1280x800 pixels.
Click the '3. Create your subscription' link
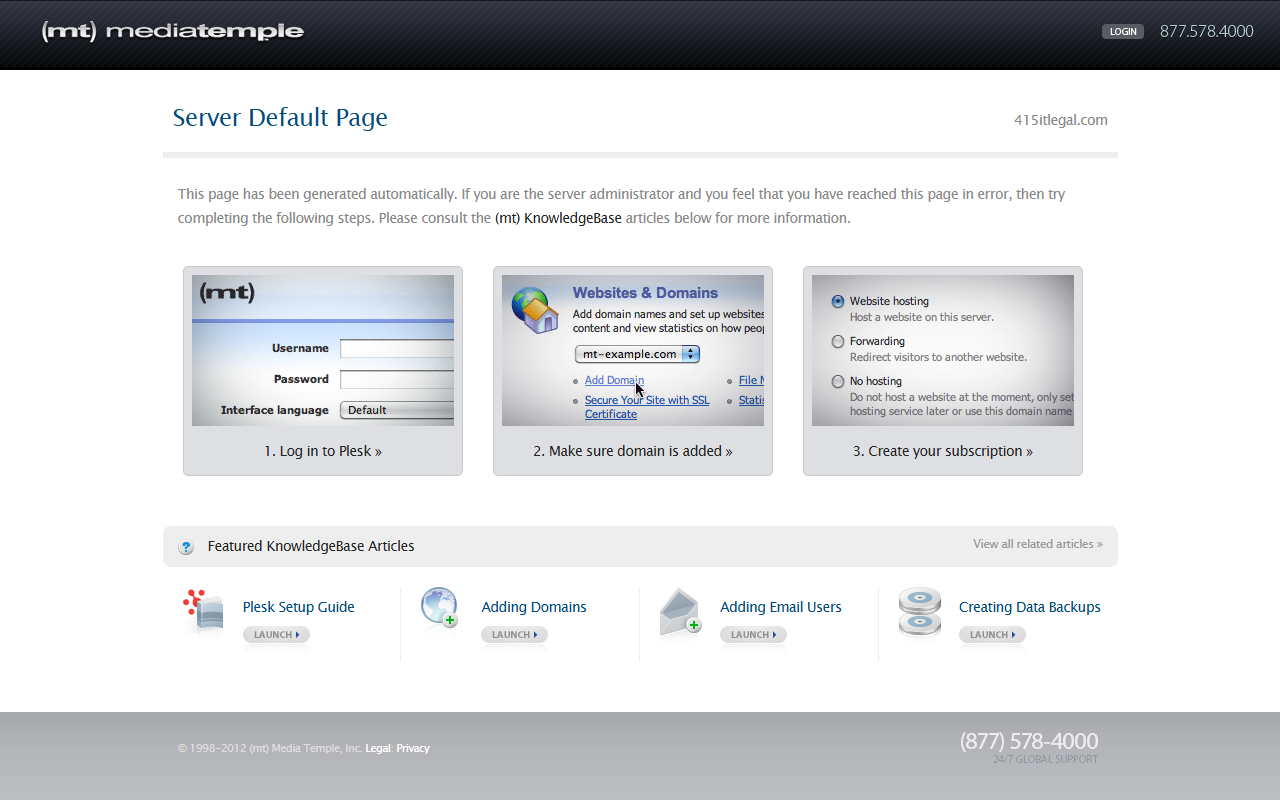point(943,451)
